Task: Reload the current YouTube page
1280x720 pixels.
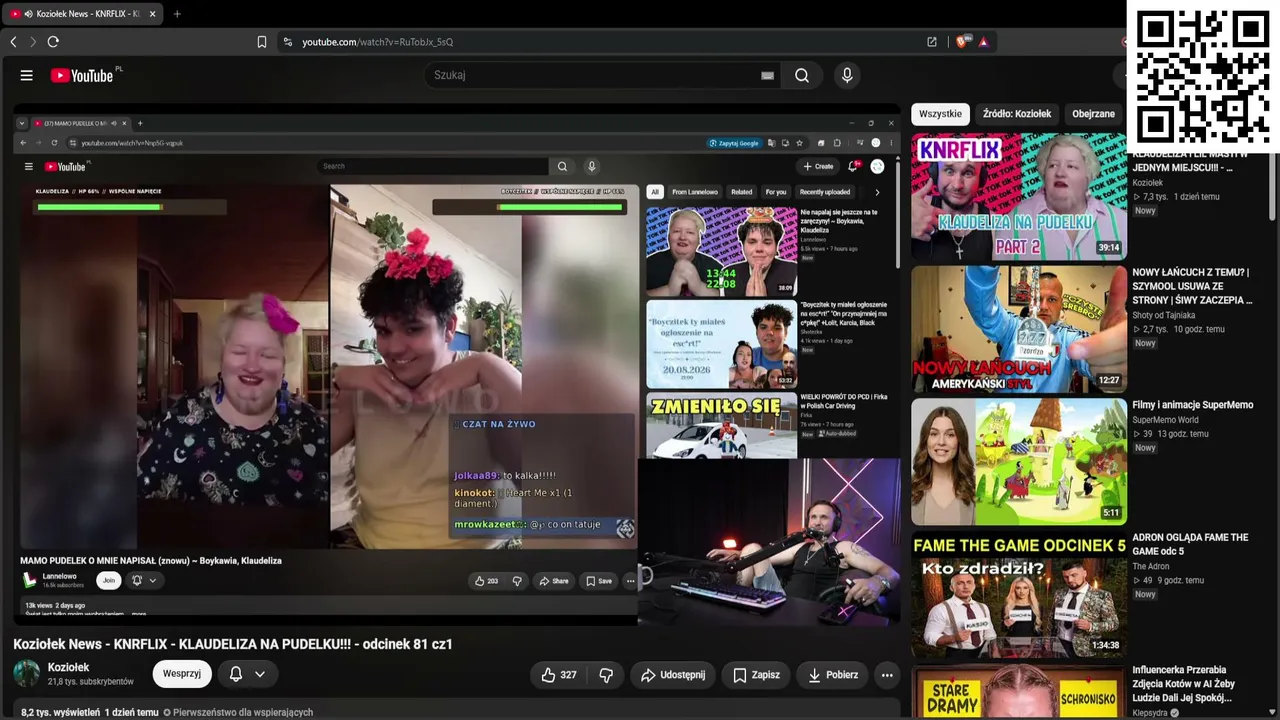Action: tap(53, 42)
